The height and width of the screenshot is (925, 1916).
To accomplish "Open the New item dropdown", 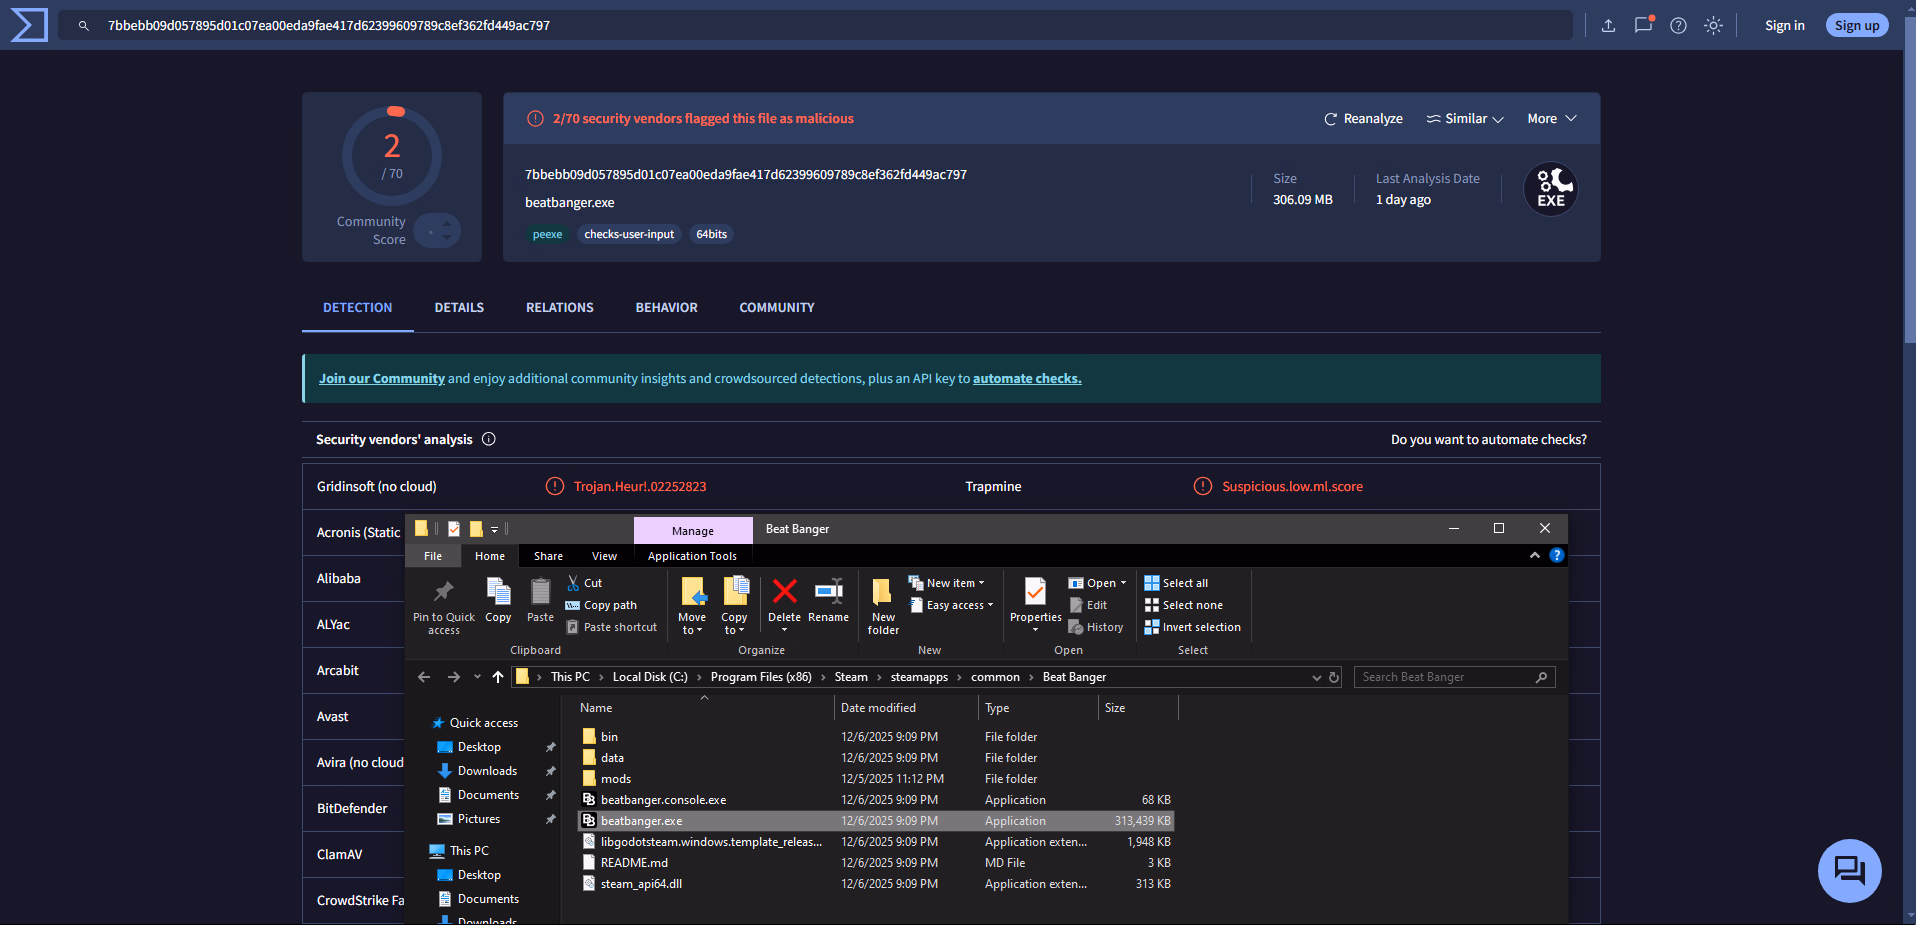I will 948,583.
